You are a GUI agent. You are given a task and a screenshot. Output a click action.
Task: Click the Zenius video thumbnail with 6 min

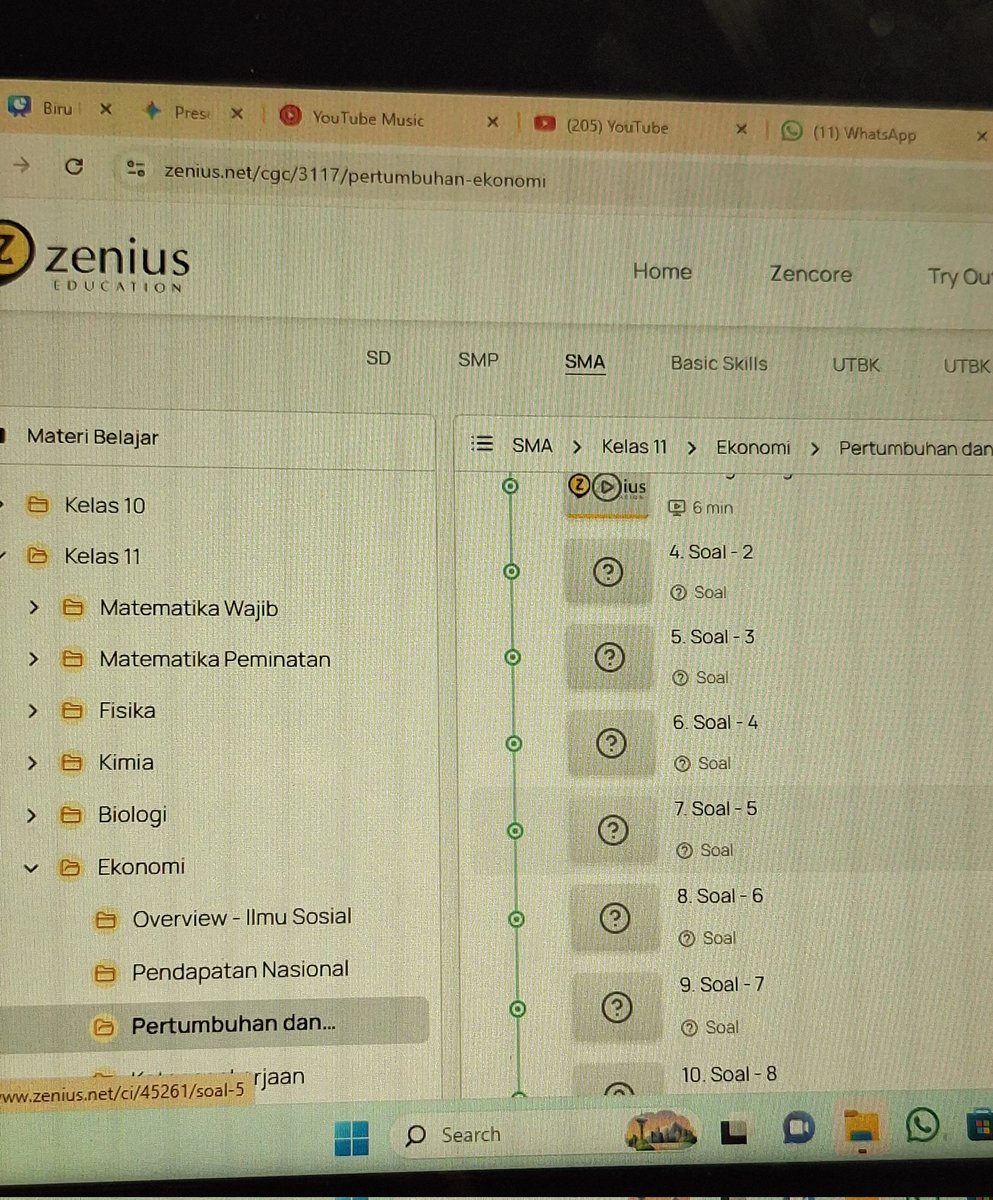pos(607,493)
